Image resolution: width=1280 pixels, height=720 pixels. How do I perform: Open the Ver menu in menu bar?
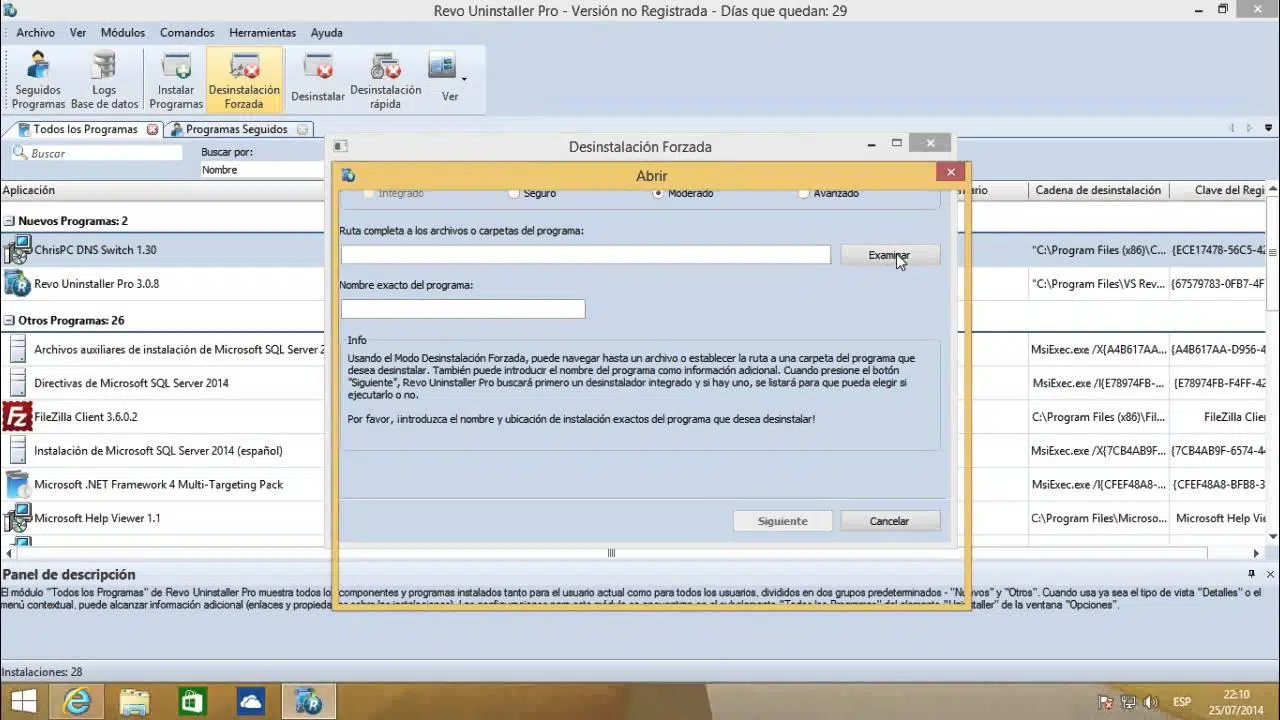(x=77, y=33)
